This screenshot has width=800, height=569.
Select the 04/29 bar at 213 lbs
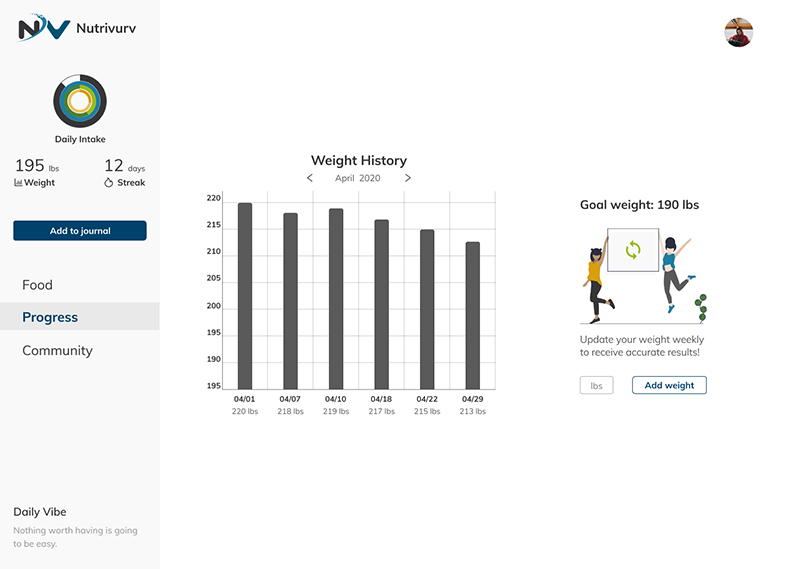(473, 315)
